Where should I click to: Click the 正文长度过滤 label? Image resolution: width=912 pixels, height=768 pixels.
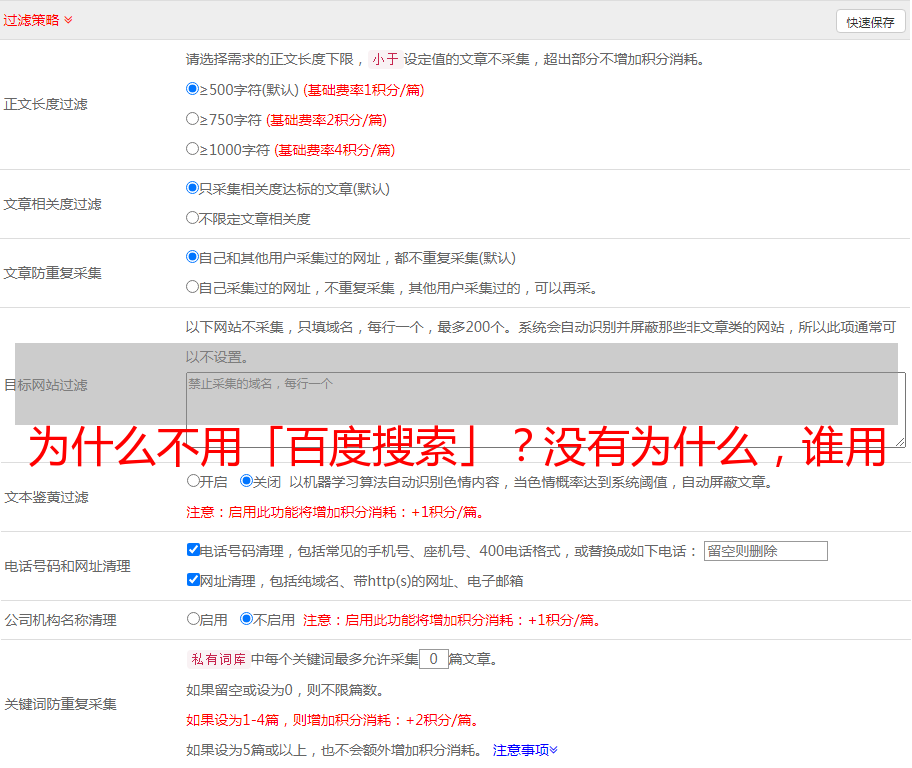pos(45,104)
